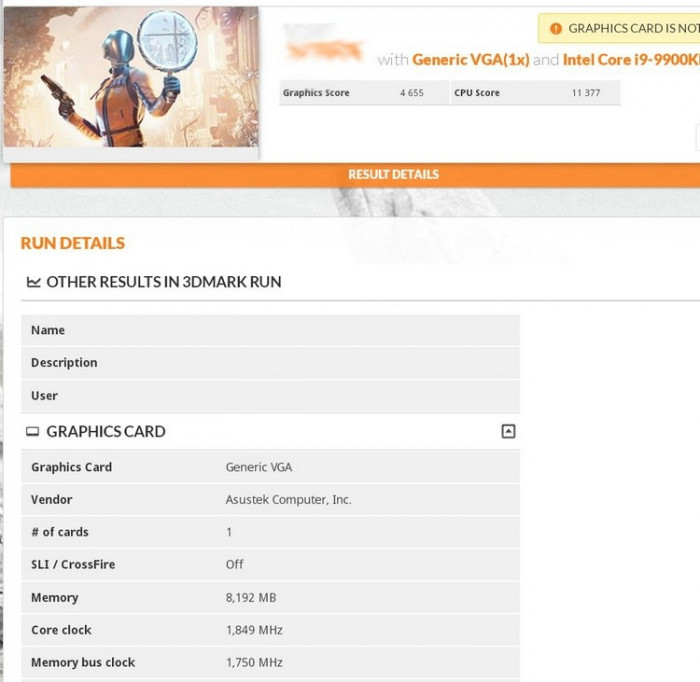Click the Run Details heading

(x=73, y=243)
